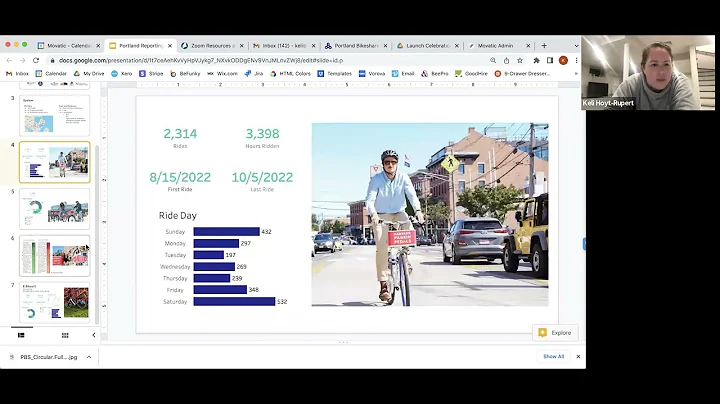Switch to the Launch Celebration tab
720x404 pixels.
tap(428, 45)
